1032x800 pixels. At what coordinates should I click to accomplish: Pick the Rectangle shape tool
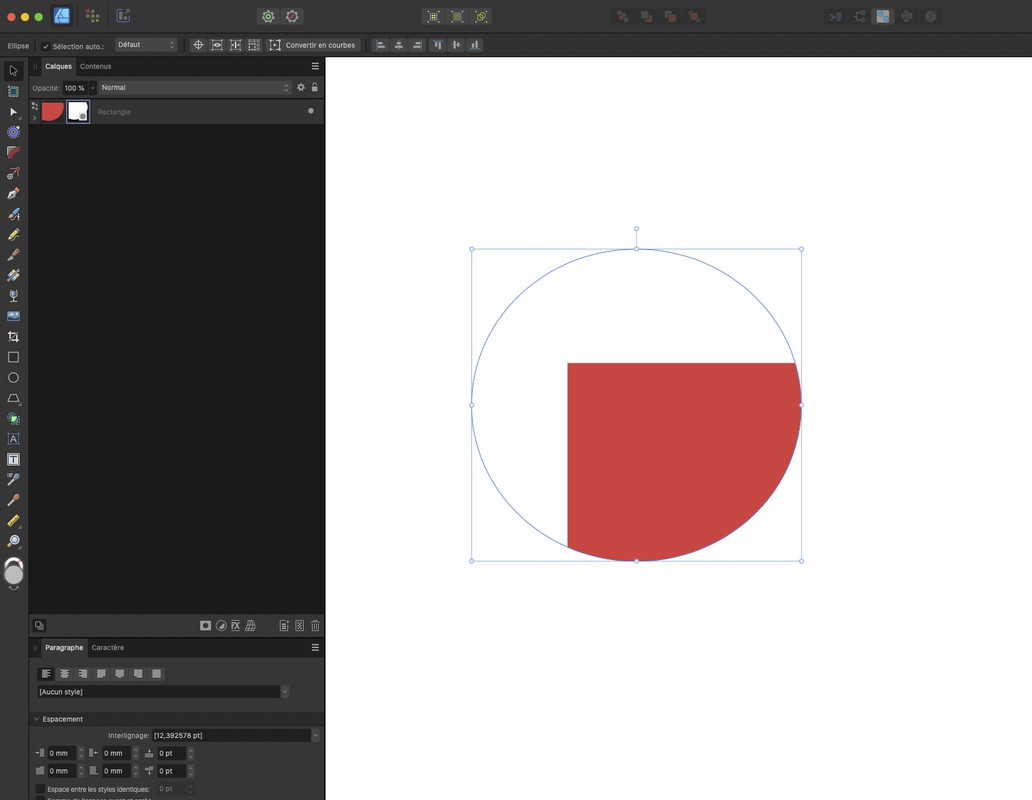coord(13,357)
